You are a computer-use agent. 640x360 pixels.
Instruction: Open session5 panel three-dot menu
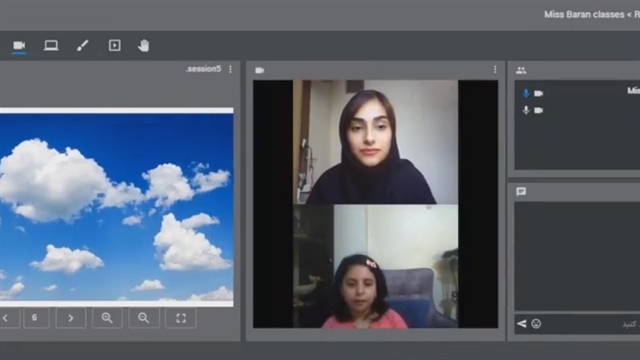tap(231, 69)
